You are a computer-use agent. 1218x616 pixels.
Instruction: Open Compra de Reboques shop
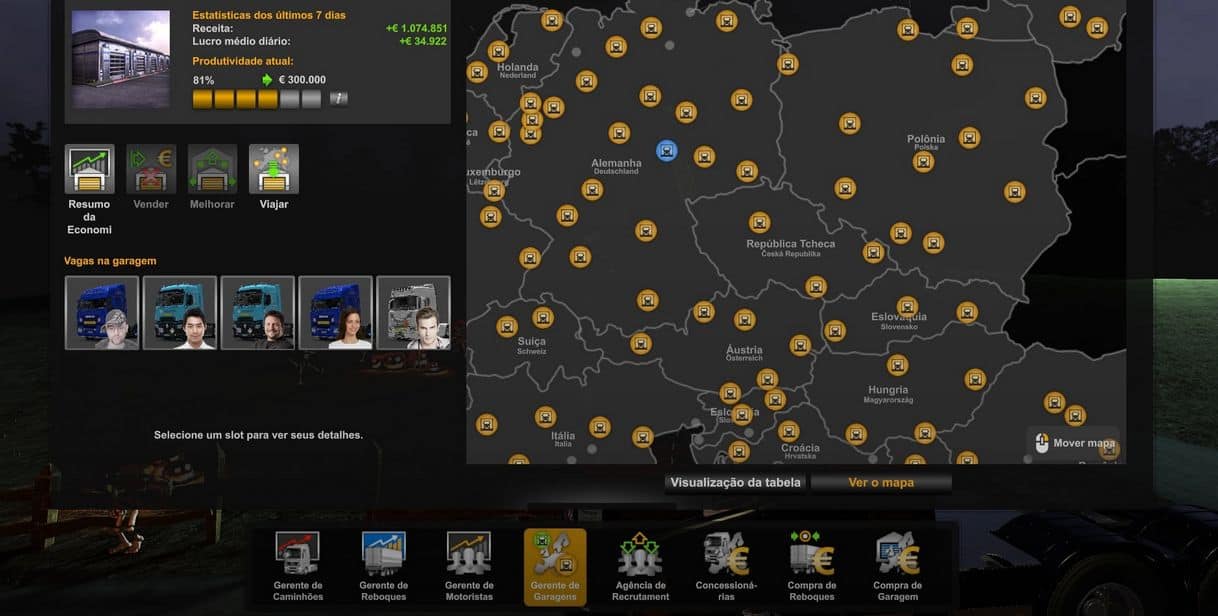click(811, 555)
